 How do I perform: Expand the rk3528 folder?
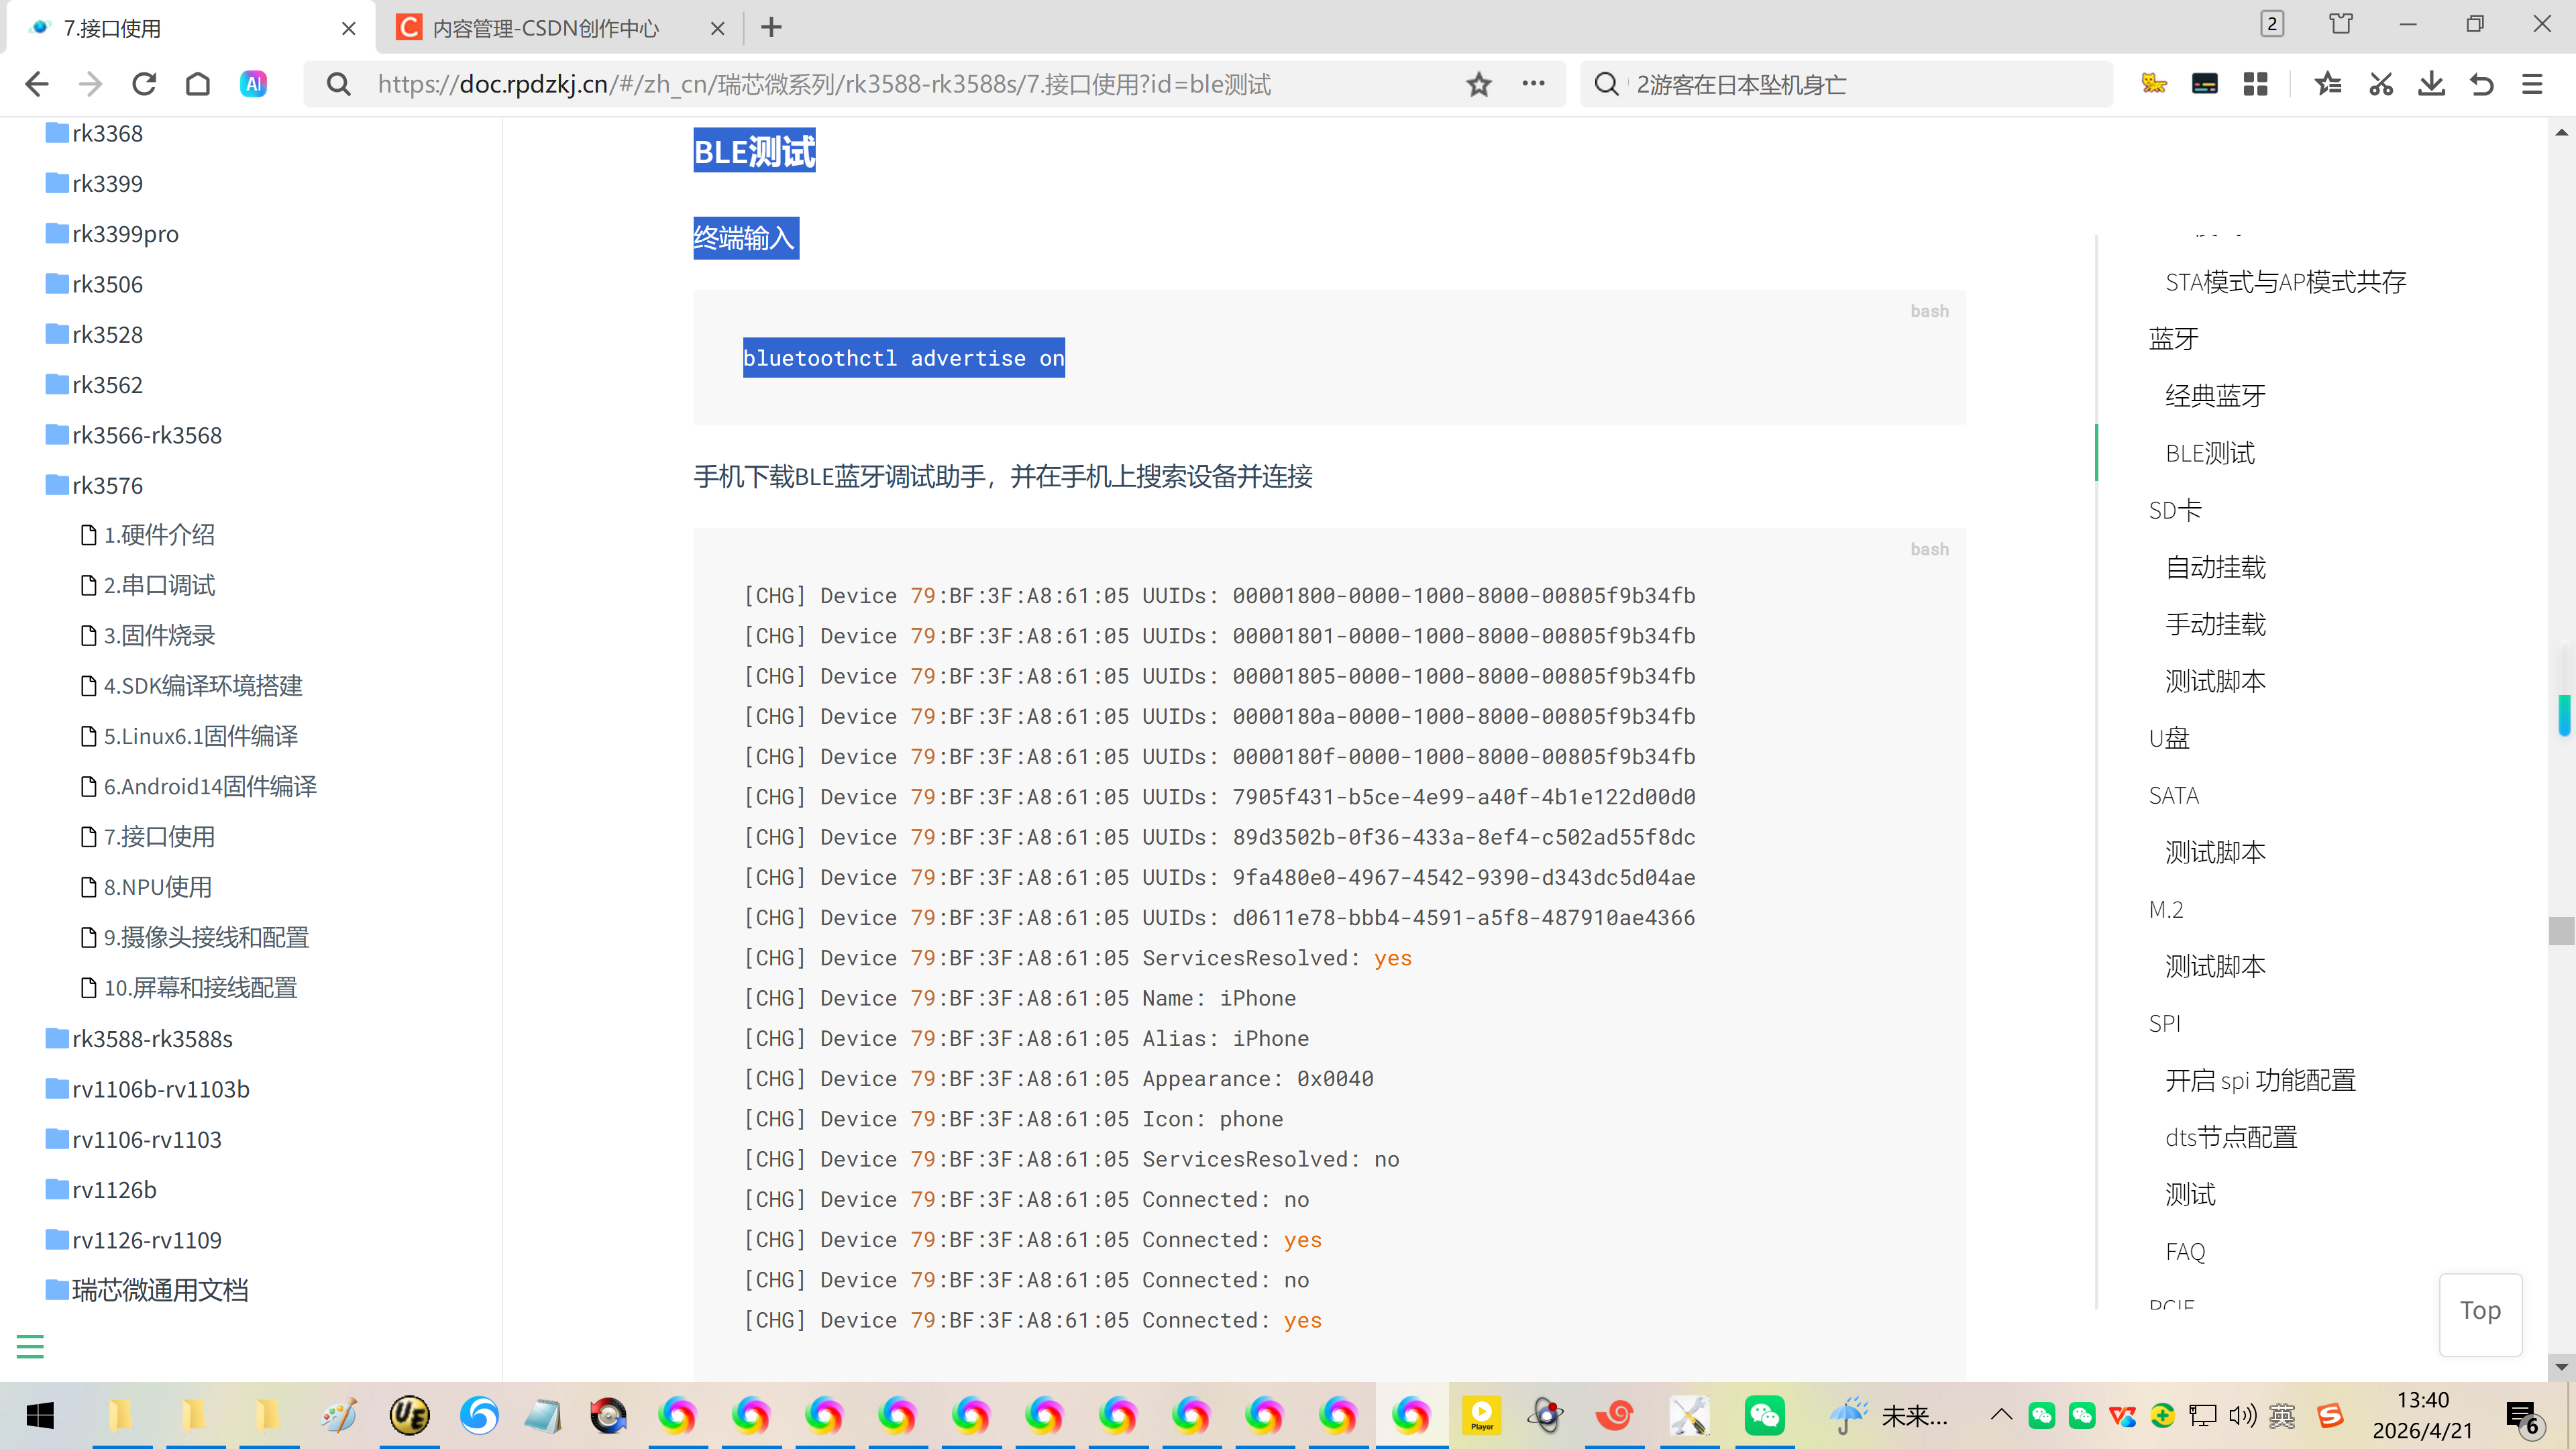pyautogui.click(x=94, y=334)
